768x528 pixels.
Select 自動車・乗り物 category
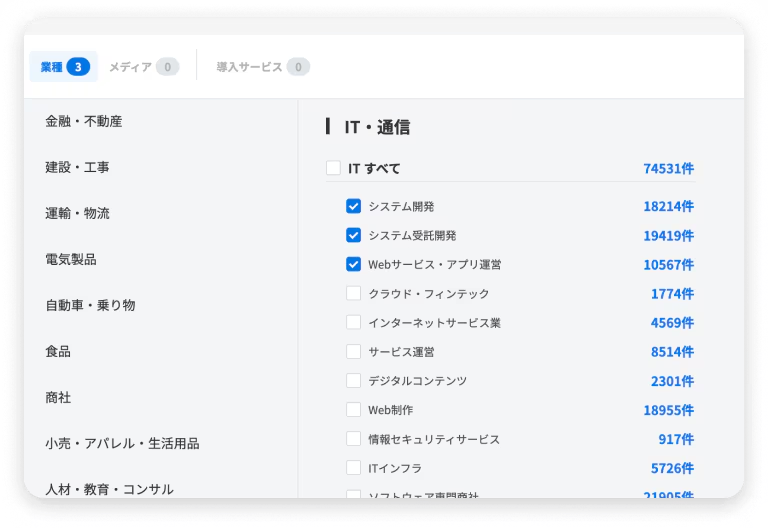coord(90,305)
